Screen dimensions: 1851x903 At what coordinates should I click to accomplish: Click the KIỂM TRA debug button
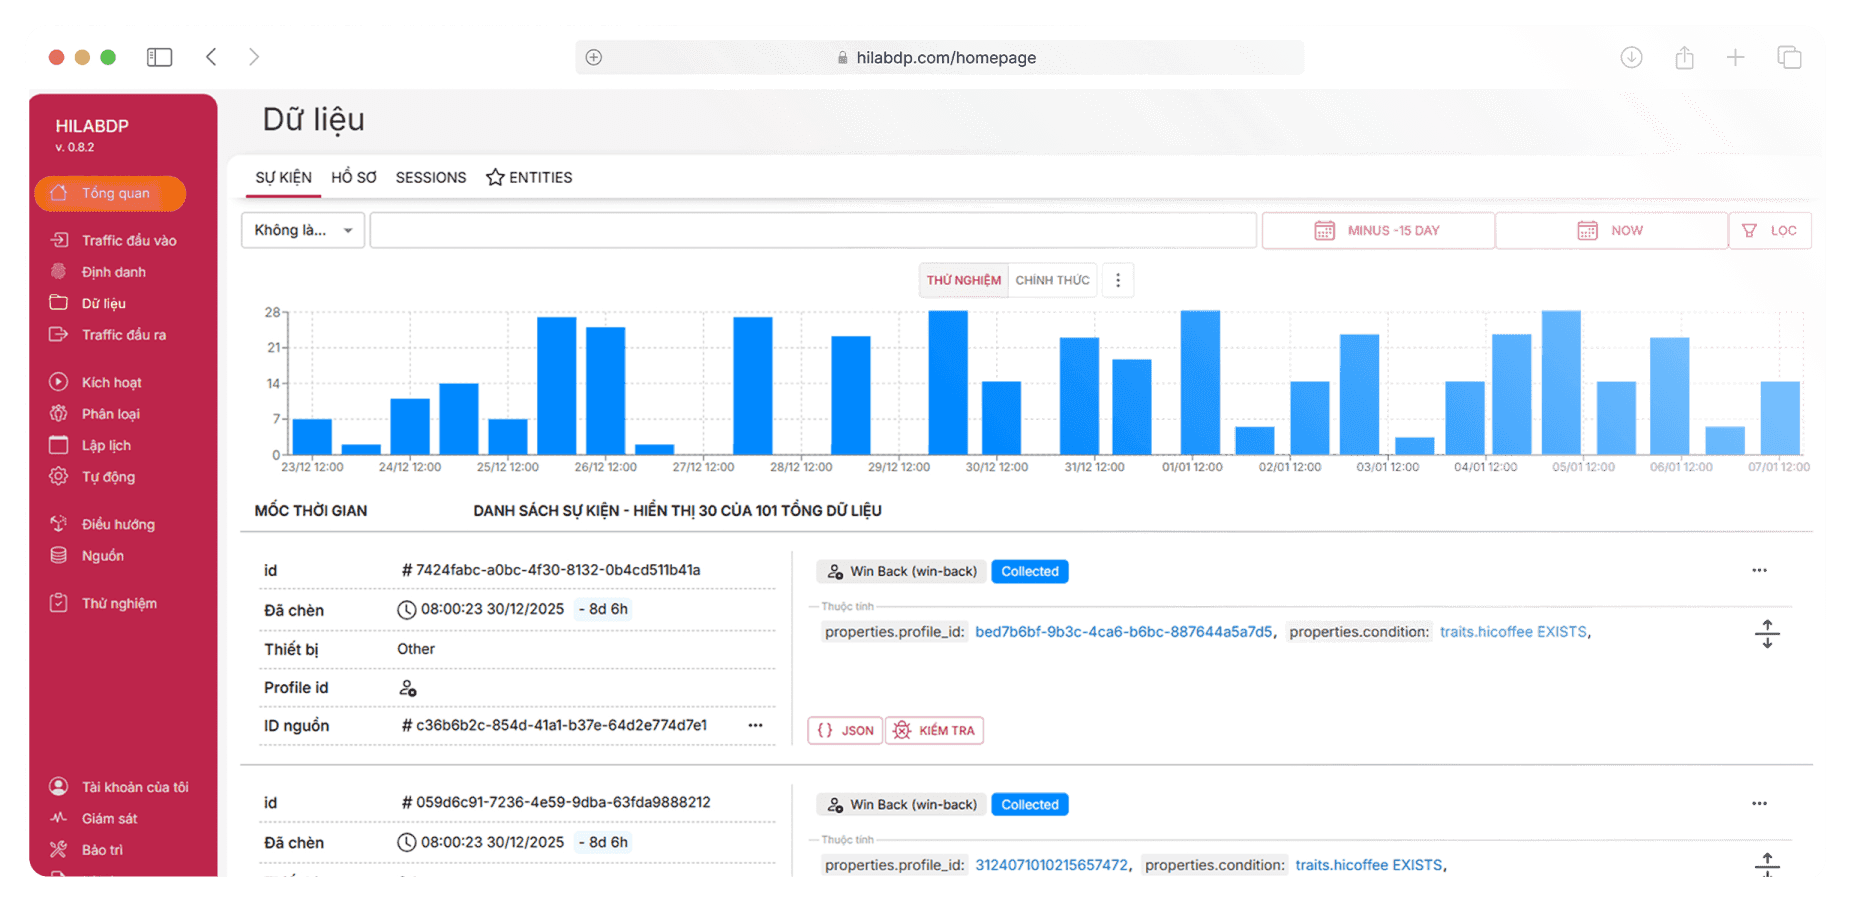point(934,730)
